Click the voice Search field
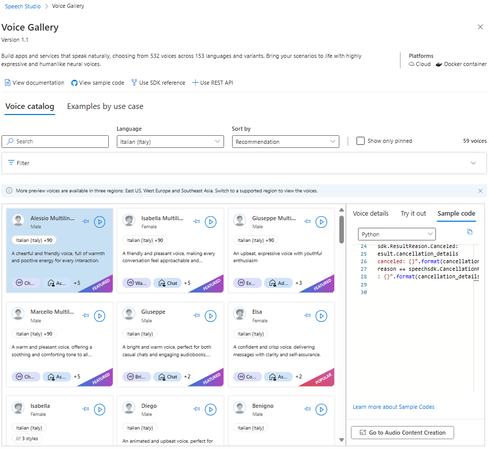The width and height of the screenshot is (489, 449). click(x=55, y=141)
